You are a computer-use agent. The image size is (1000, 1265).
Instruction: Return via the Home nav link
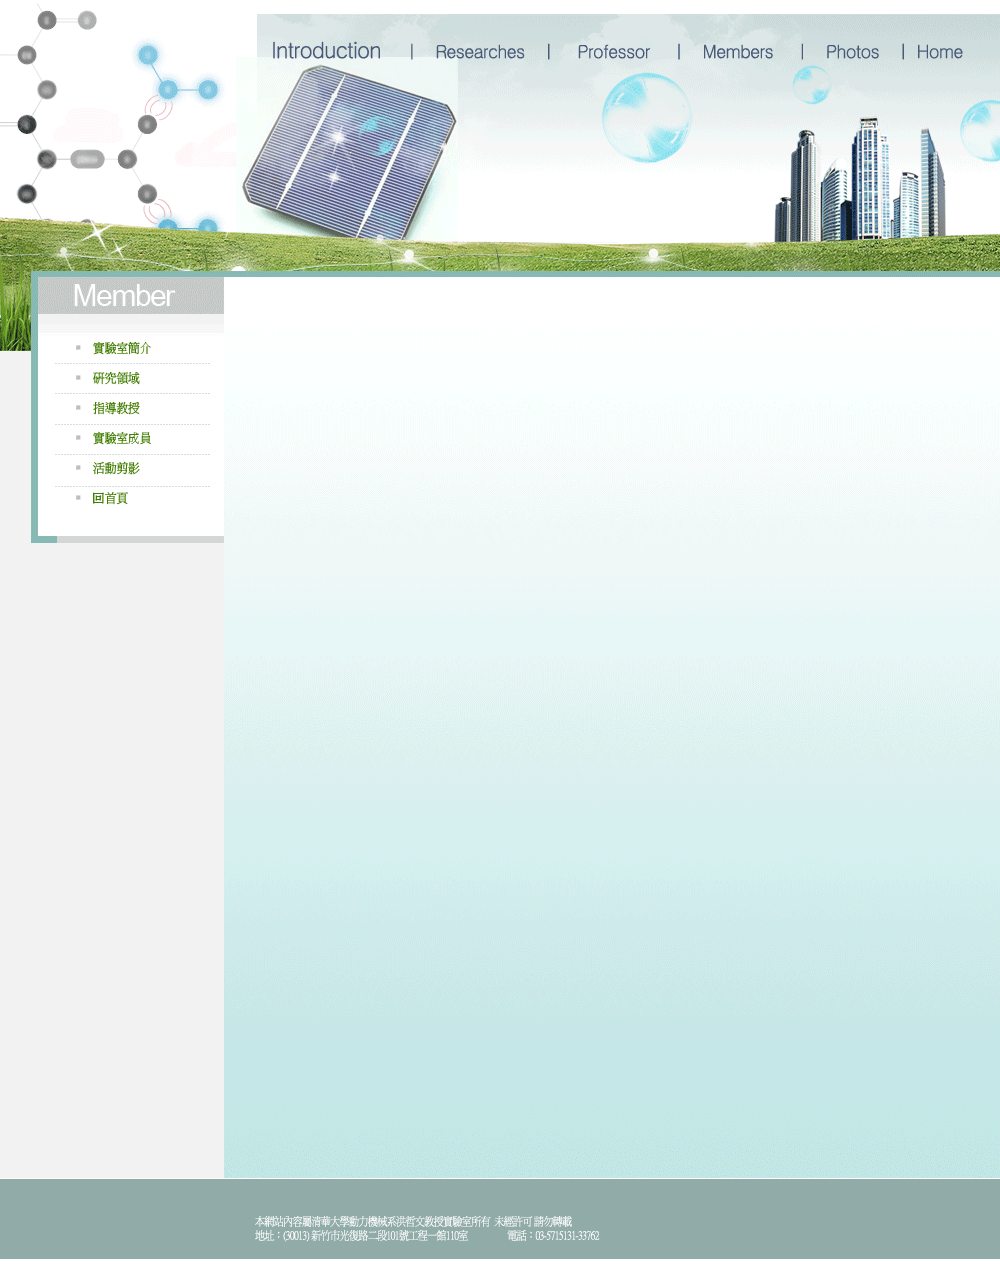click(939, 52)
